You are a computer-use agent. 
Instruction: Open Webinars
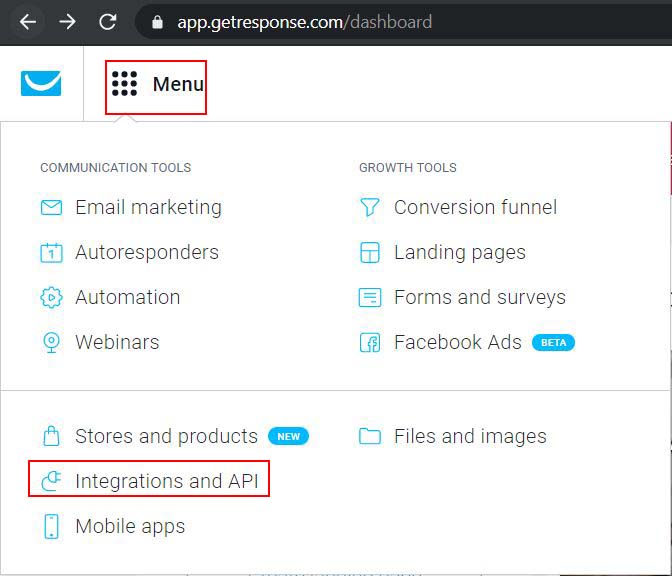pos(117,342)
